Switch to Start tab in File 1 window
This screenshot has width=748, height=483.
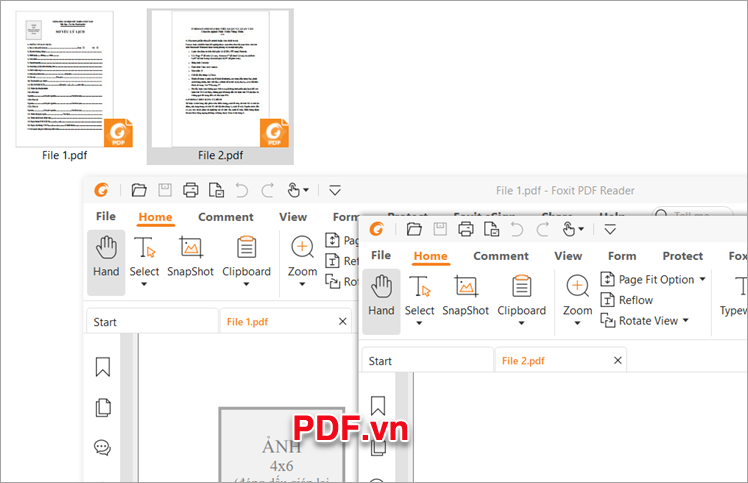click(x=152, y=322)
